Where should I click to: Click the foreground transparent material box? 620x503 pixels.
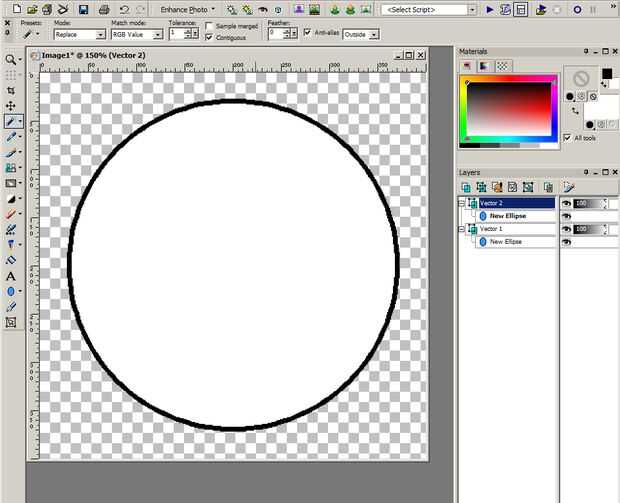581,78
